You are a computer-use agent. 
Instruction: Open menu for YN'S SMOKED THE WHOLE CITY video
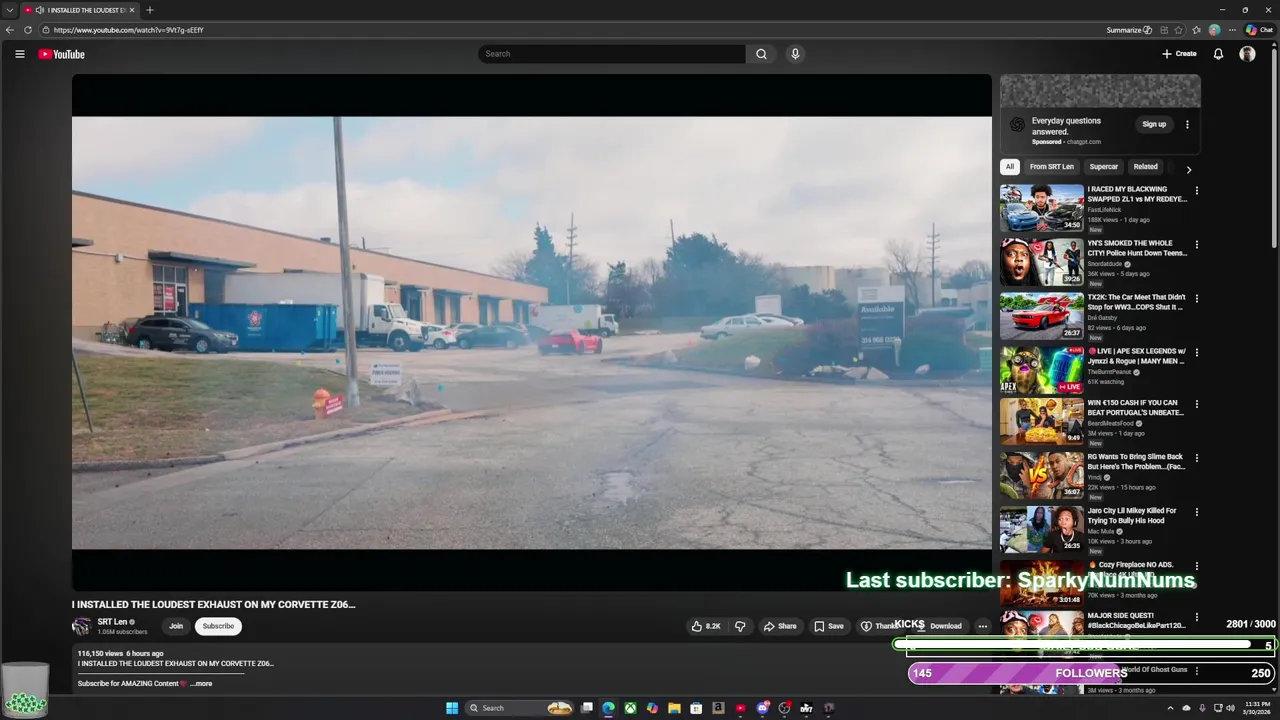[1196, 244]
